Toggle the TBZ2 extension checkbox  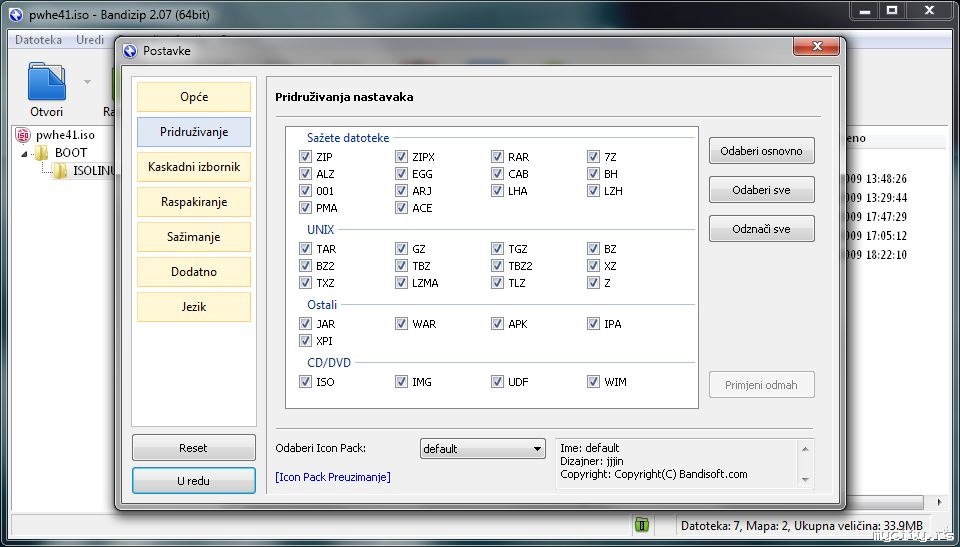tap(497, 266)
